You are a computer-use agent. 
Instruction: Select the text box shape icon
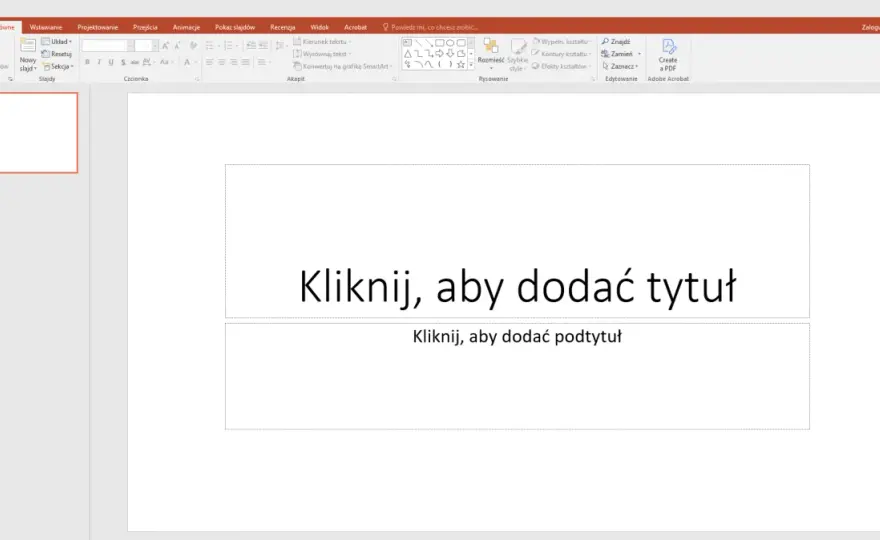[x=407, y=43]
